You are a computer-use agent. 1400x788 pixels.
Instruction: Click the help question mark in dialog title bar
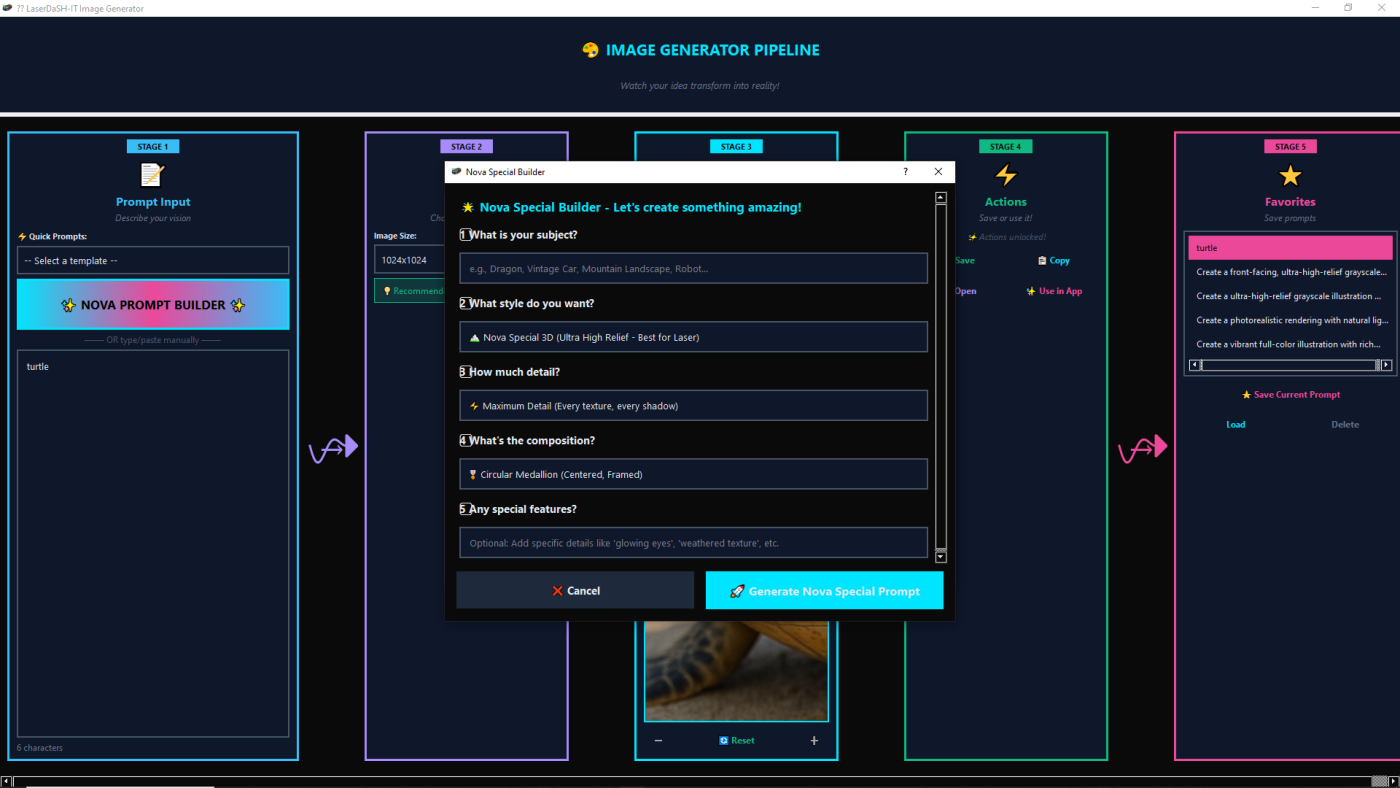(906, 172)
